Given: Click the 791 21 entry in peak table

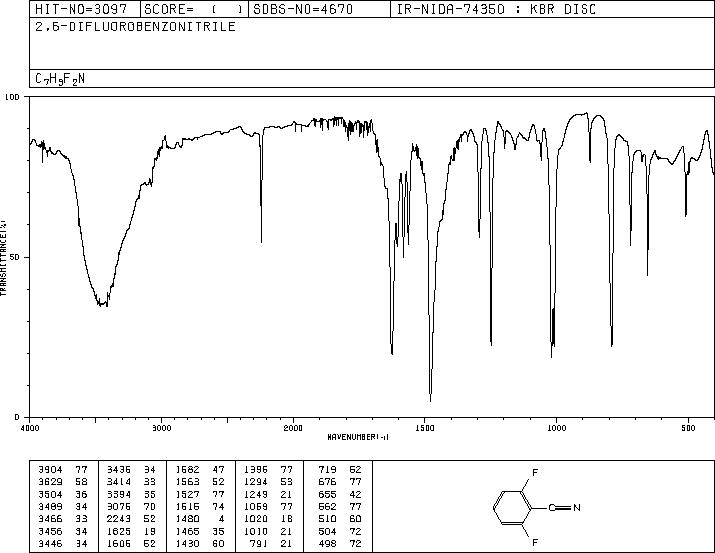Looking at the screenshot, I should click(x=269, y=544).
